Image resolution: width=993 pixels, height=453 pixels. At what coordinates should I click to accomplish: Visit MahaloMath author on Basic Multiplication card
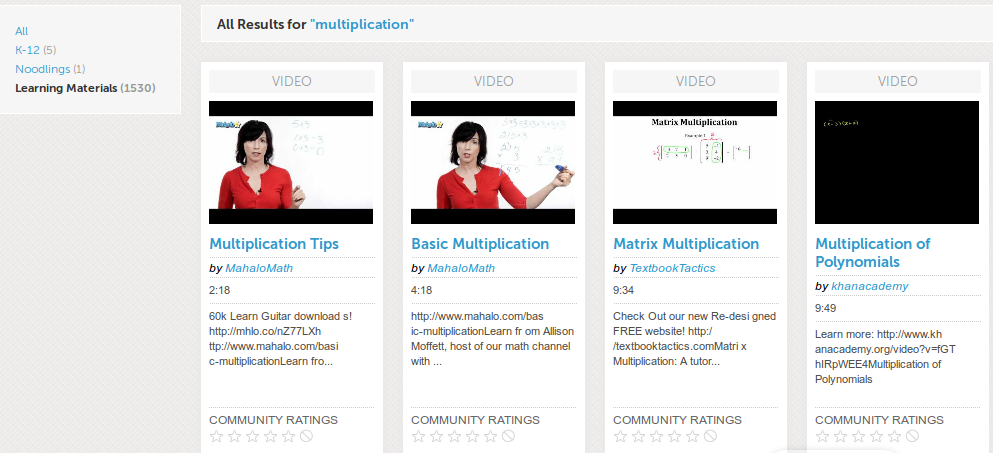[x=461, y=268]
